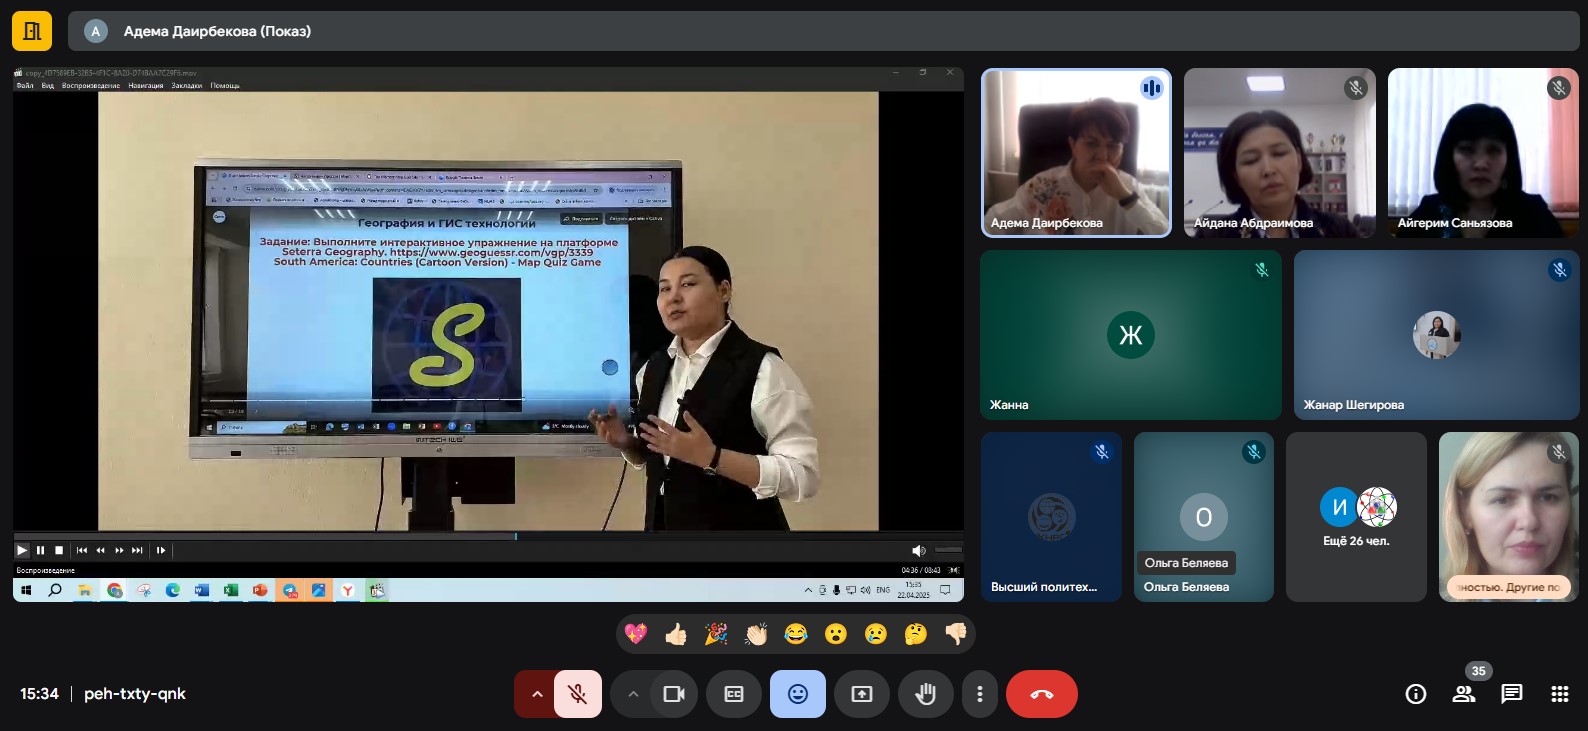This screenshot has height=731, width=1588.
Task: Send the party popper reaction
Action: coord(716,634)
